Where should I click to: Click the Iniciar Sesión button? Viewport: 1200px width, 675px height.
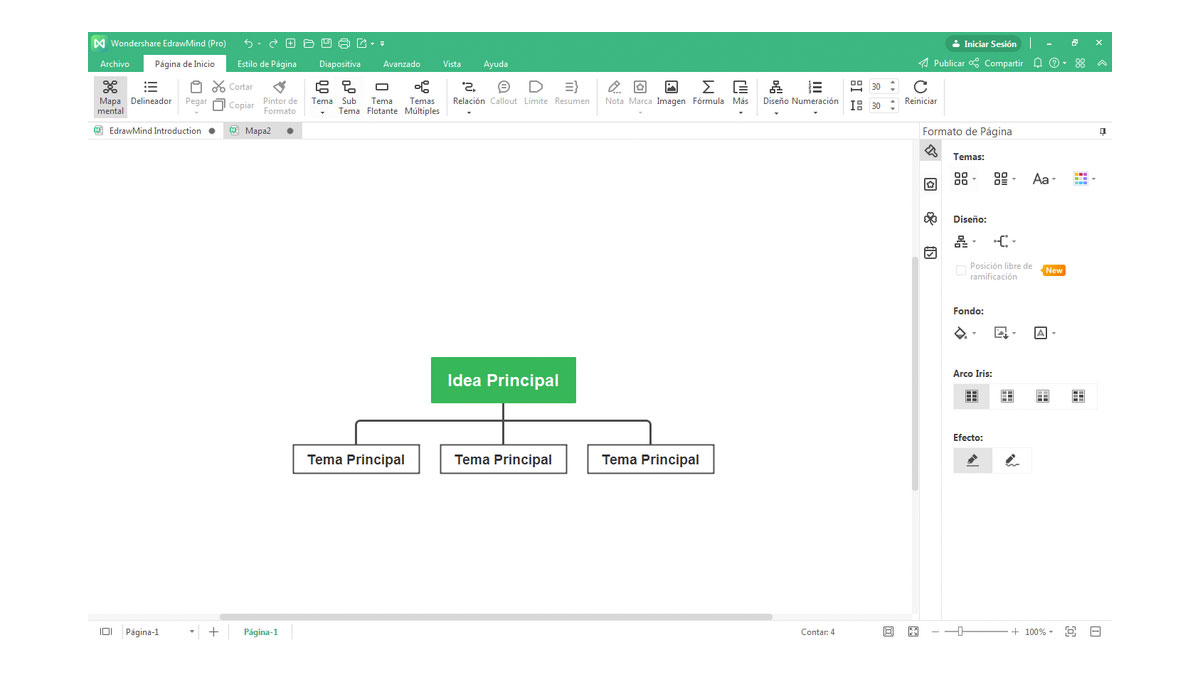point(983,44)
